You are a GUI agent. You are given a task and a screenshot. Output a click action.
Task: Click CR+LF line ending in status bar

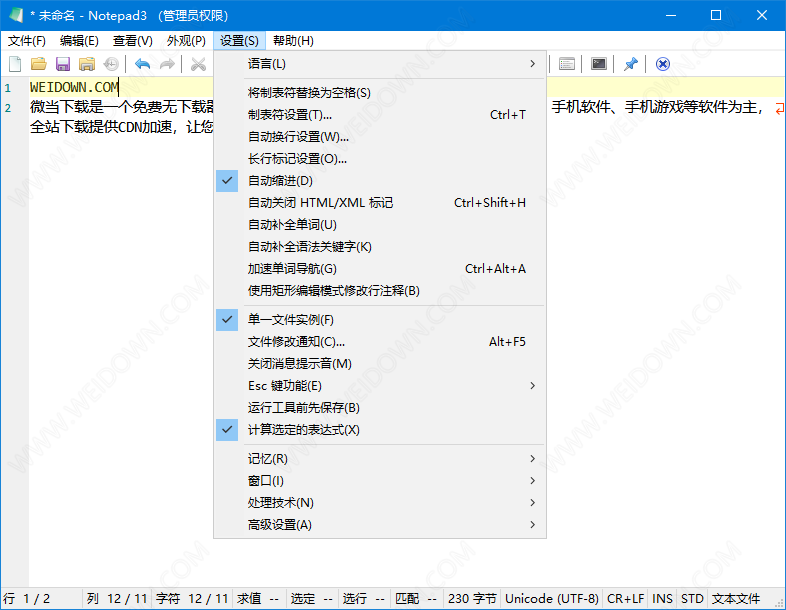pos(626,599)
